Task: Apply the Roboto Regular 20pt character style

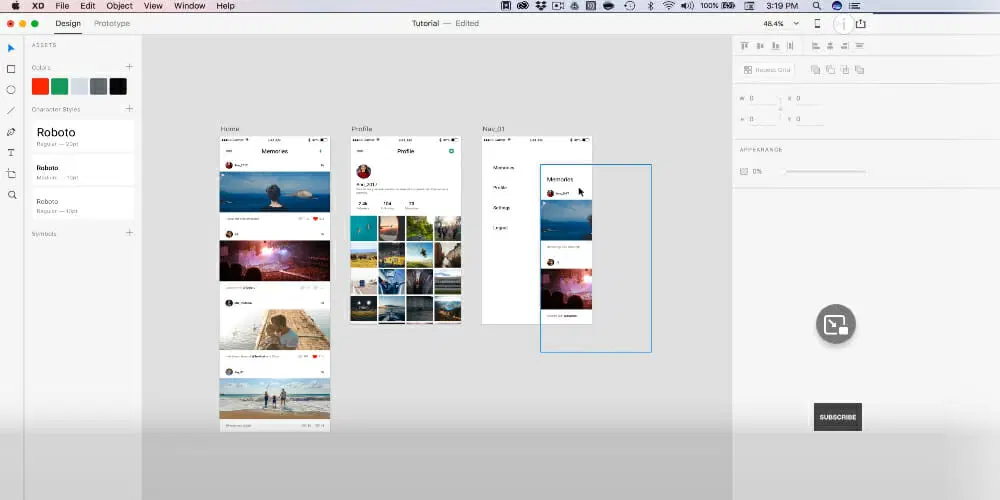Action: (83, 136)
